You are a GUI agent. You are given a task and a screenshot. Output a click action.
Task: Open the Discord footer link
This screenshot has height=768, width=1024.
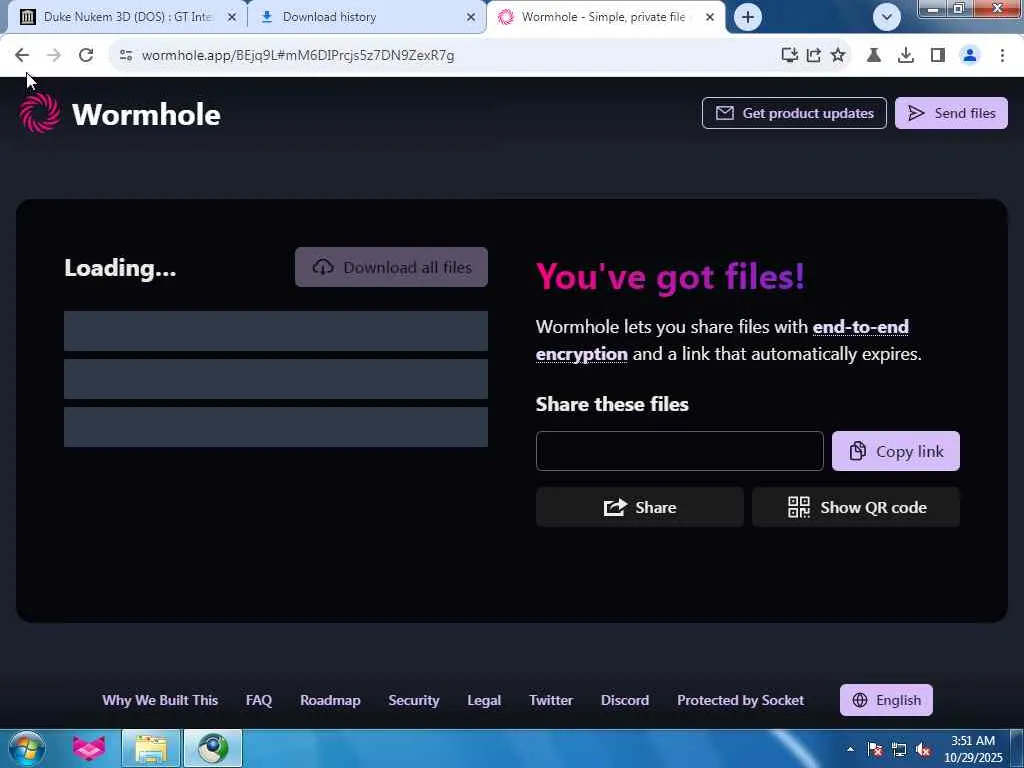tap(624, 700)
